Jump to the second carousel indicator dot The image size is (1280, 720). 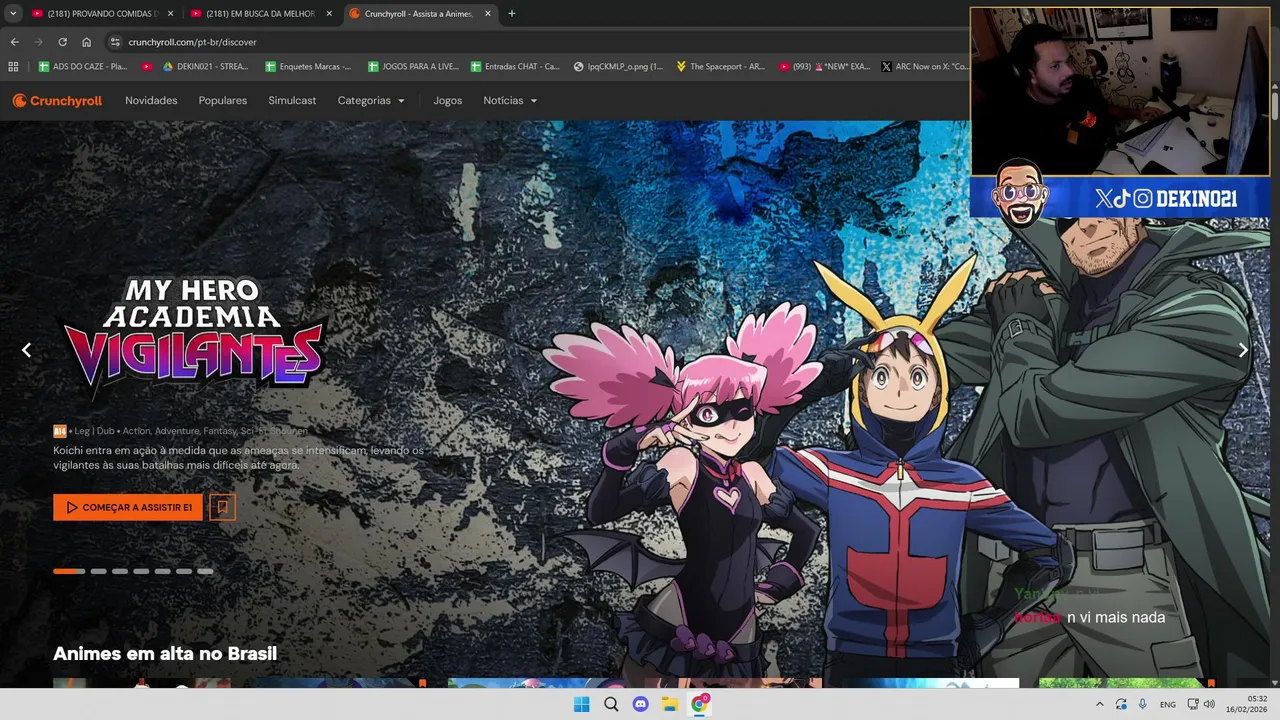click(x=98, y=571)
